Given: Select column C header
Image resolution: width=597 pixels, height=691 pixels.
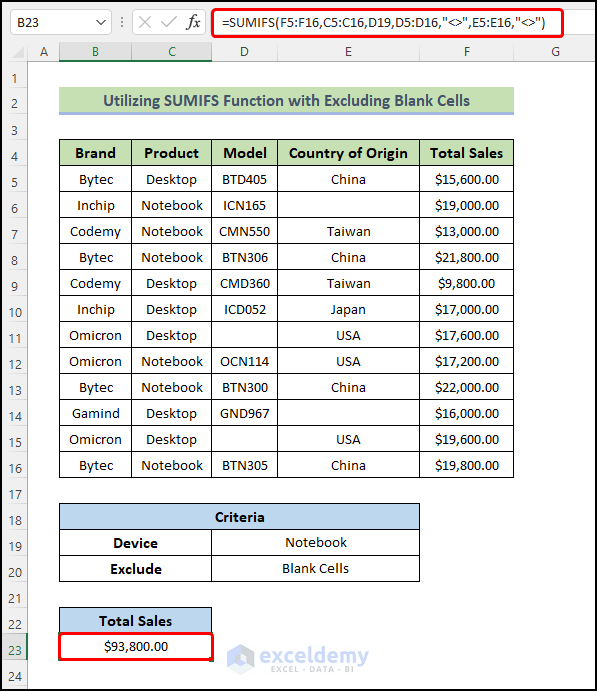Looking at the screenshot, I should [172, 52].
